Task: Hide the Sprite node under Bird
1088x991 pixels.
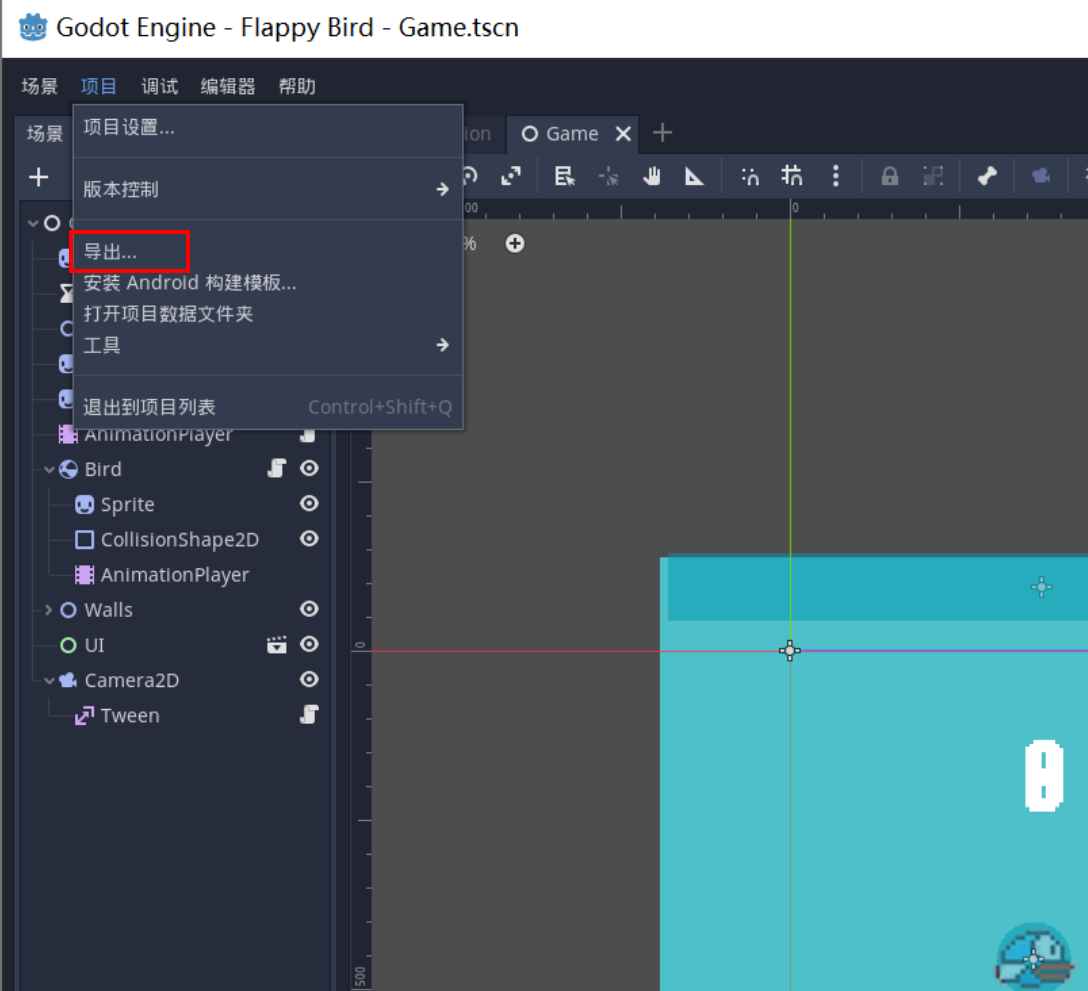Action: click(x=309, y=503)
